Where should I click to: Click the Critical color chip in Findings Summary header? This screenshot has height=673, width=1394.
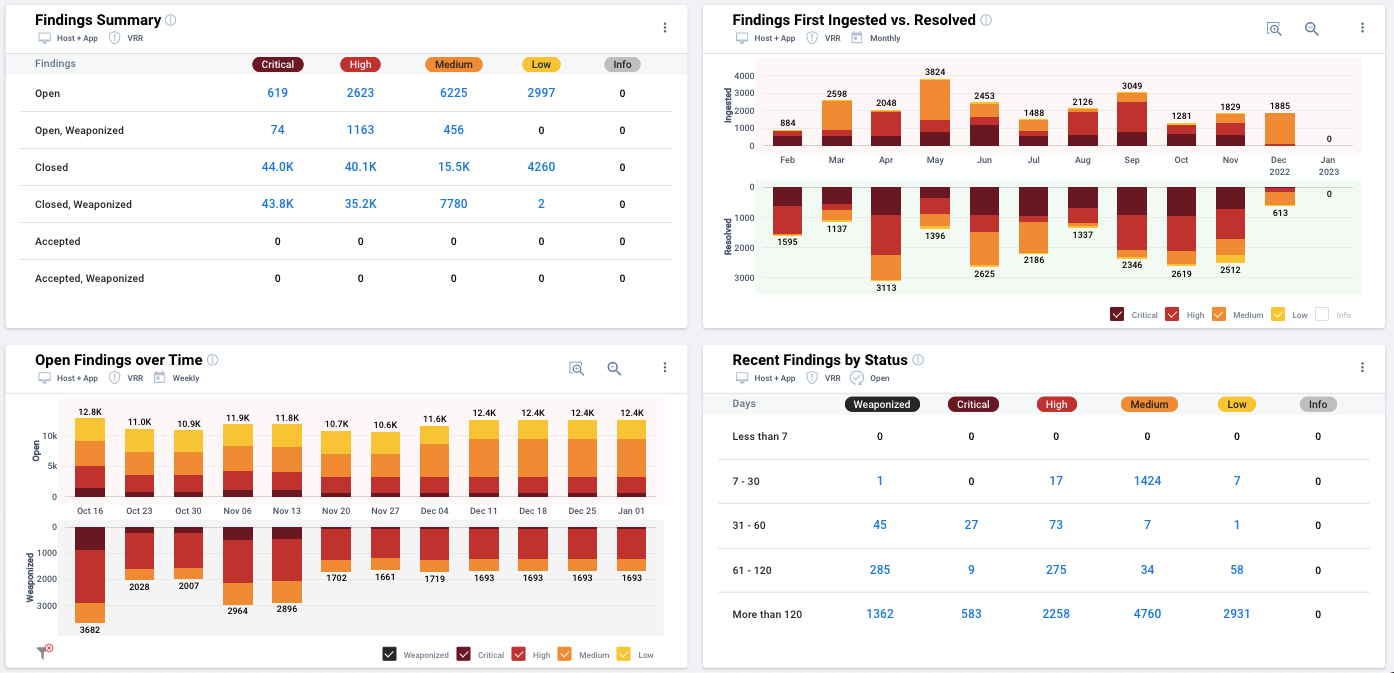278,63
